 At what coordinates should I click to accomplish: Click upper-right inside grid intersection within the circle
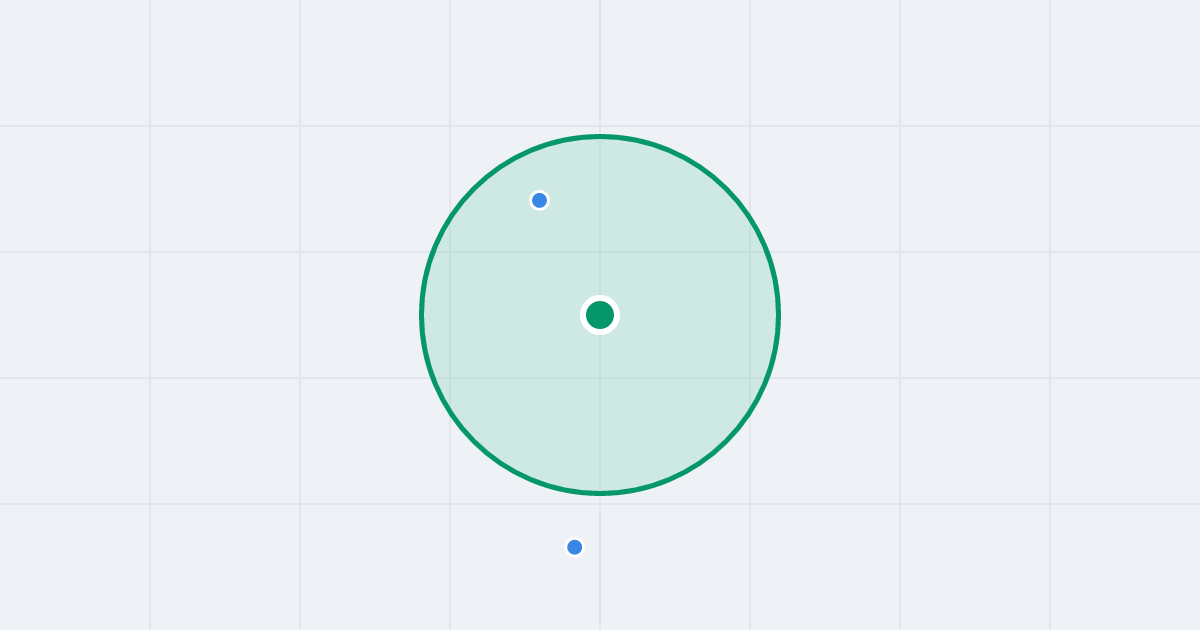point(750,252)
